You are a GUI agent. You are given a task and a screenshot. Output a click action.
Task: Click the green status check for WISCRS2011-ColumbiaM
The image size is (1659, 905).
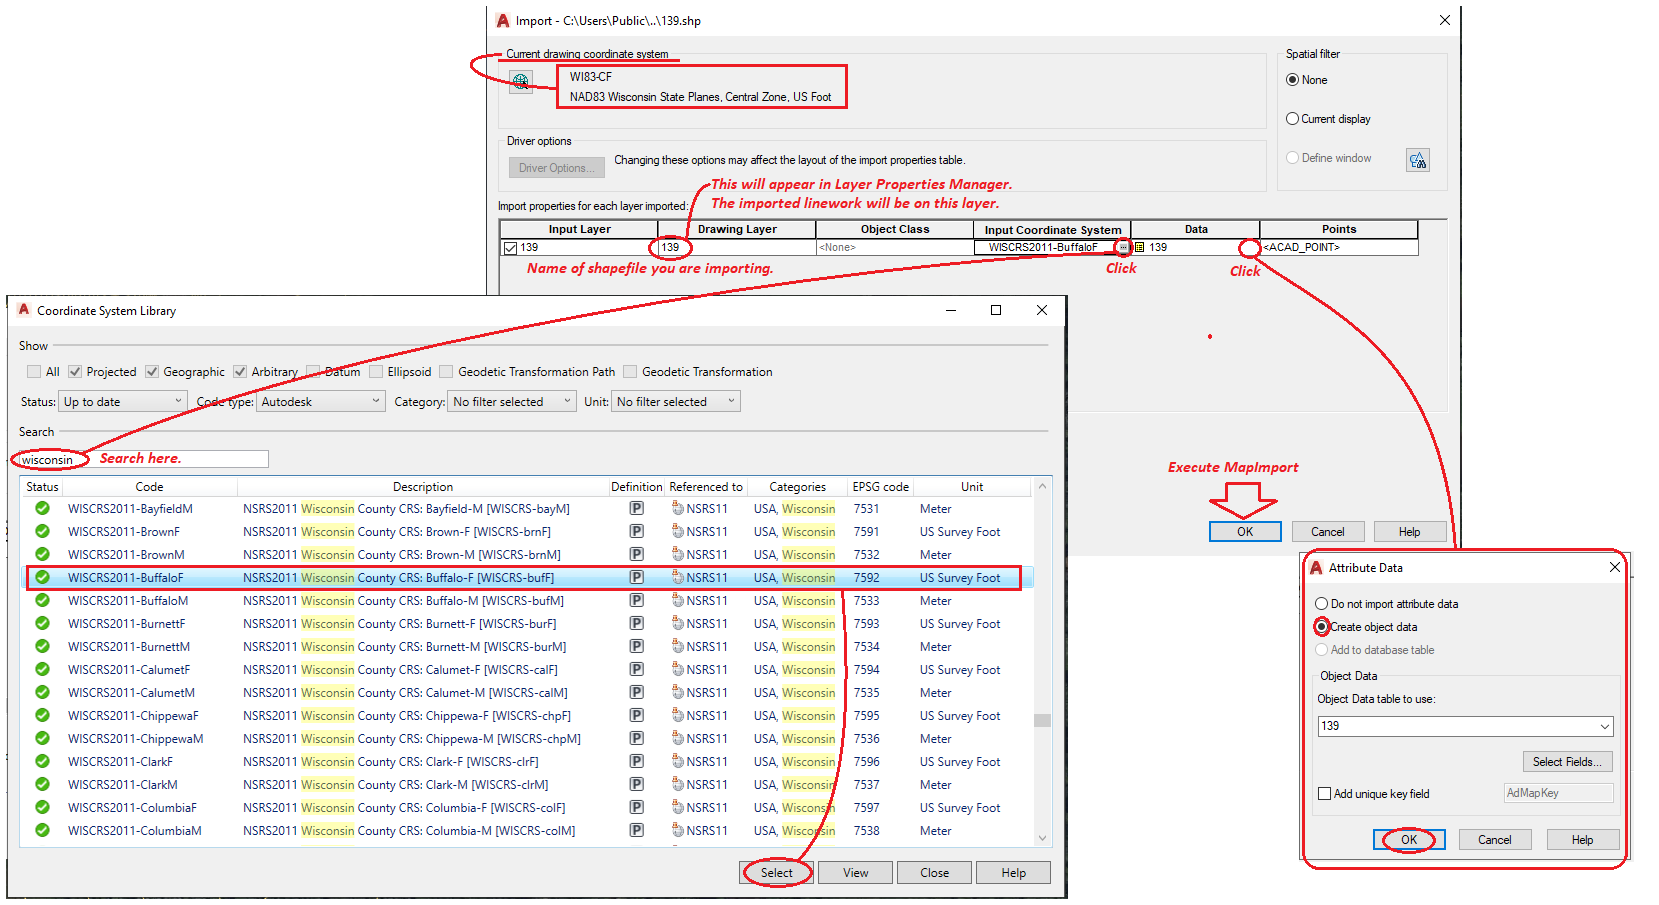coord(41,830)
